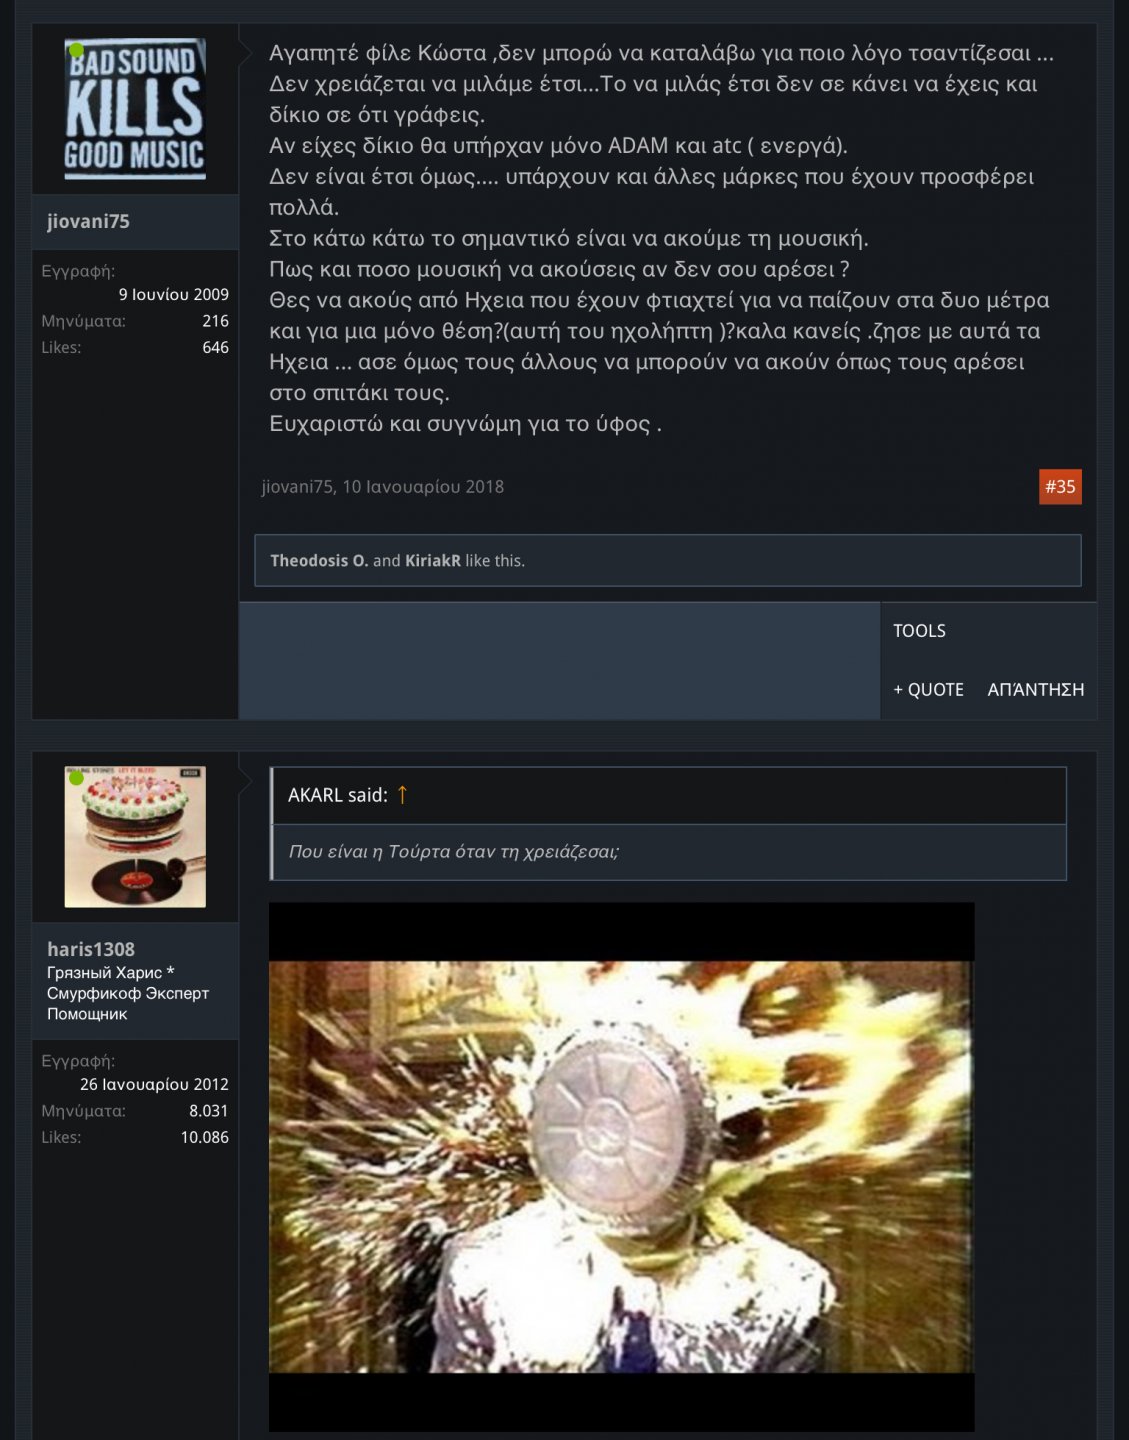The image size is (1129, 1440).
Task: Open KiriakR profile from likes
Action: coord(433,561)
